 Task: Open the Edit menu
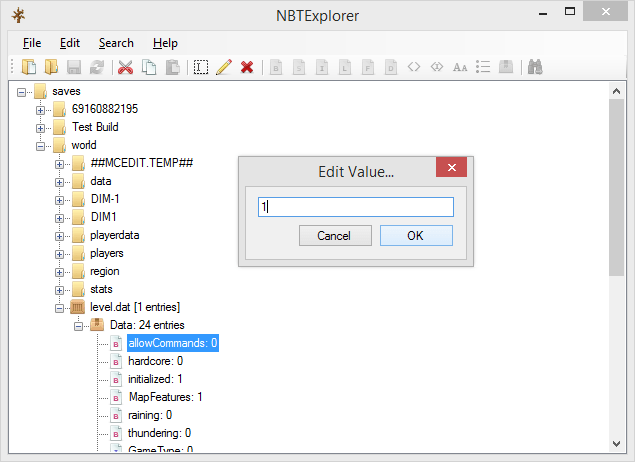coord(70,43)
